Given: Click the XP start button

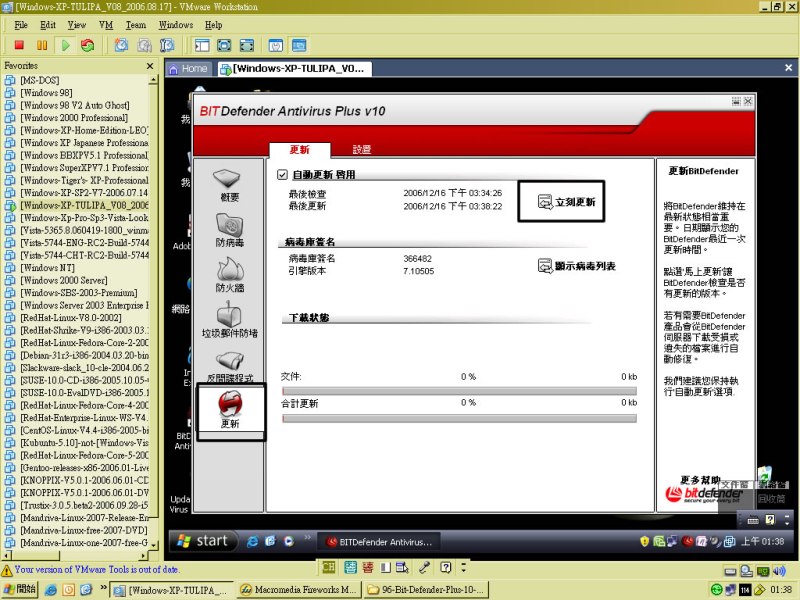Looking at the screenshot, I should [x=202, y=541].
